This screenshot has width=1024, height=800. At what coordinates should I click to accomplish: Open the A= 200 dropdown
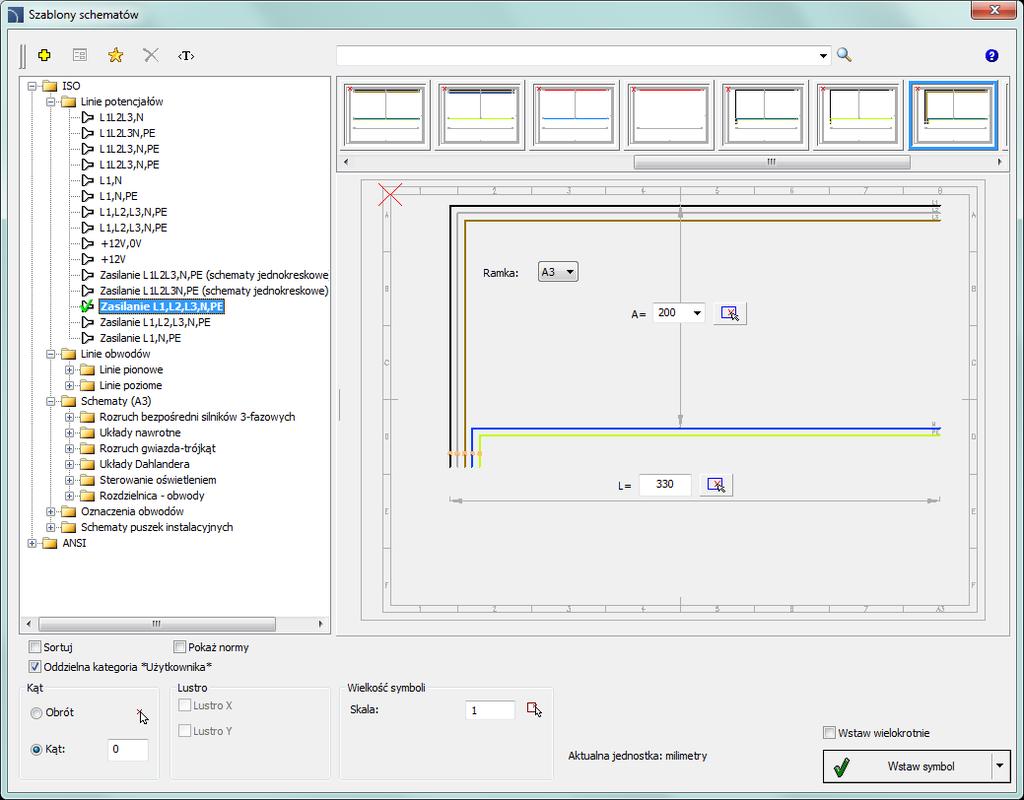697,313
